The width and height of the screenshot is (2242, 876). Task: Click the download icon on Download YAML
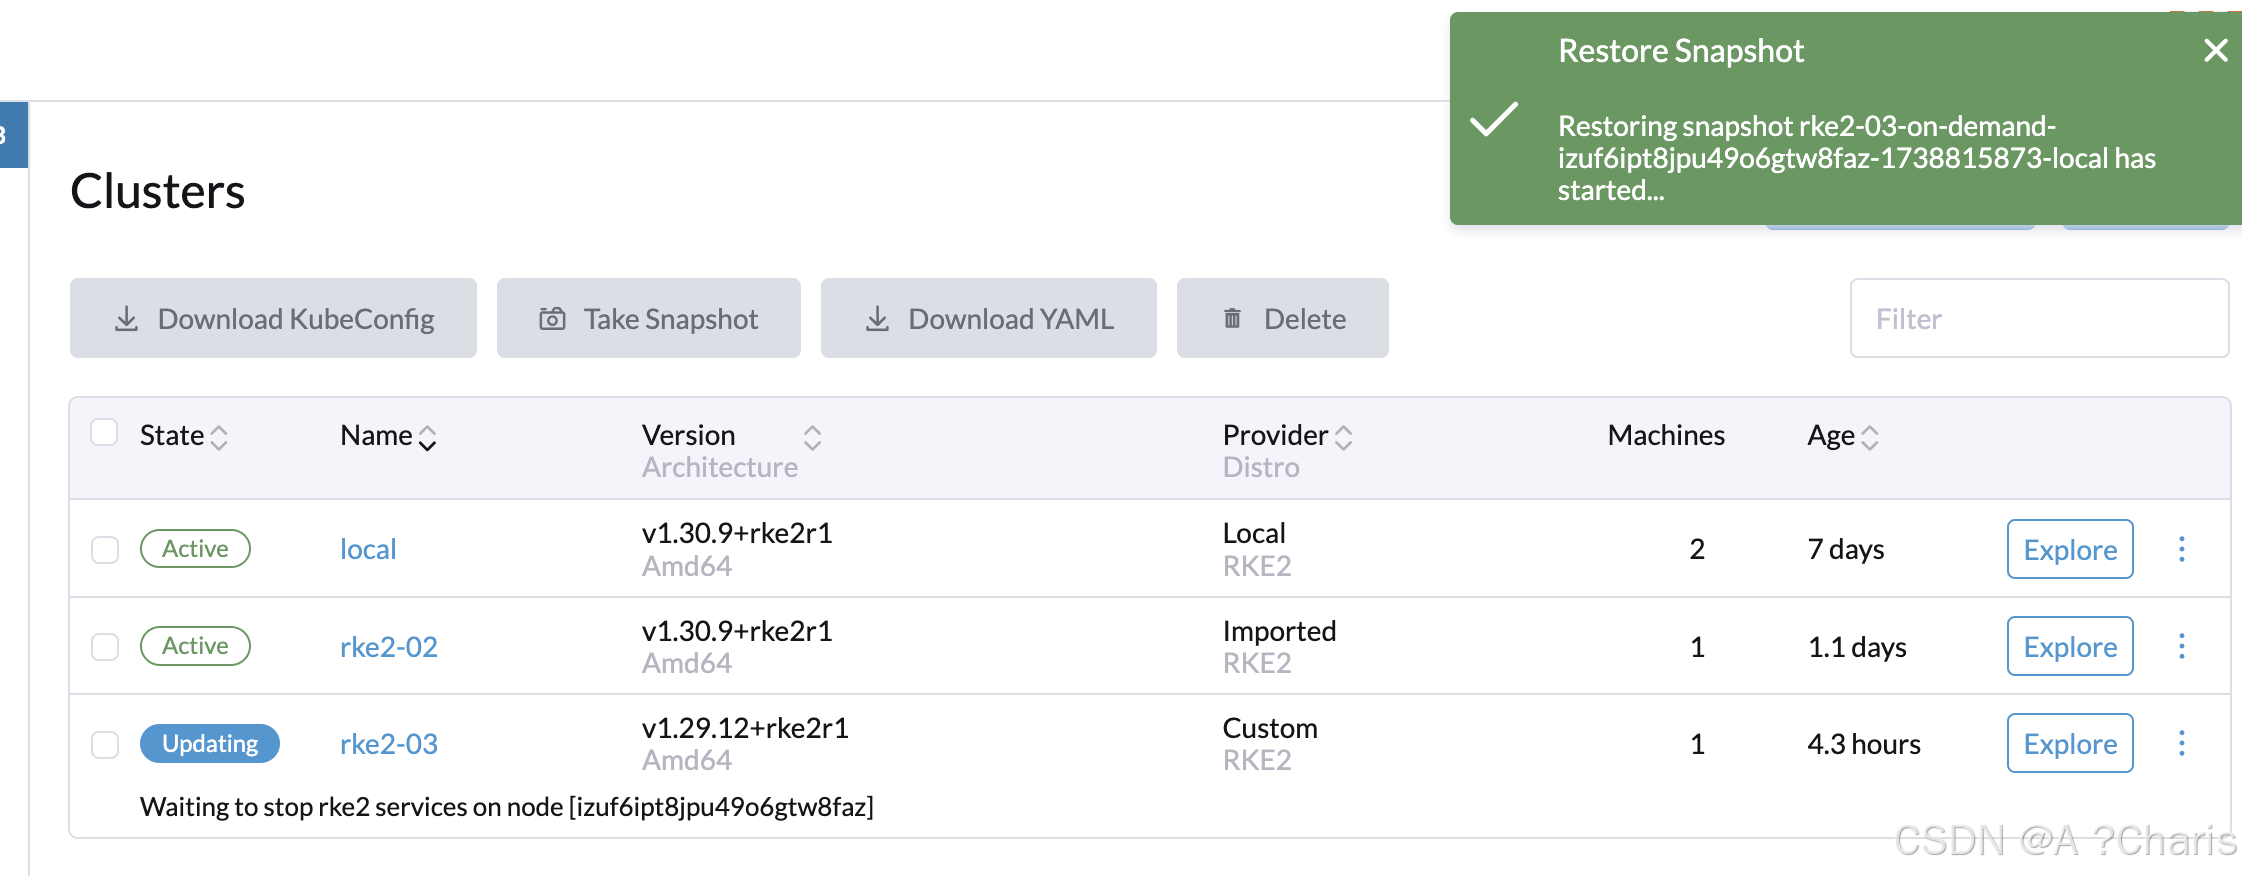[877, 319]
